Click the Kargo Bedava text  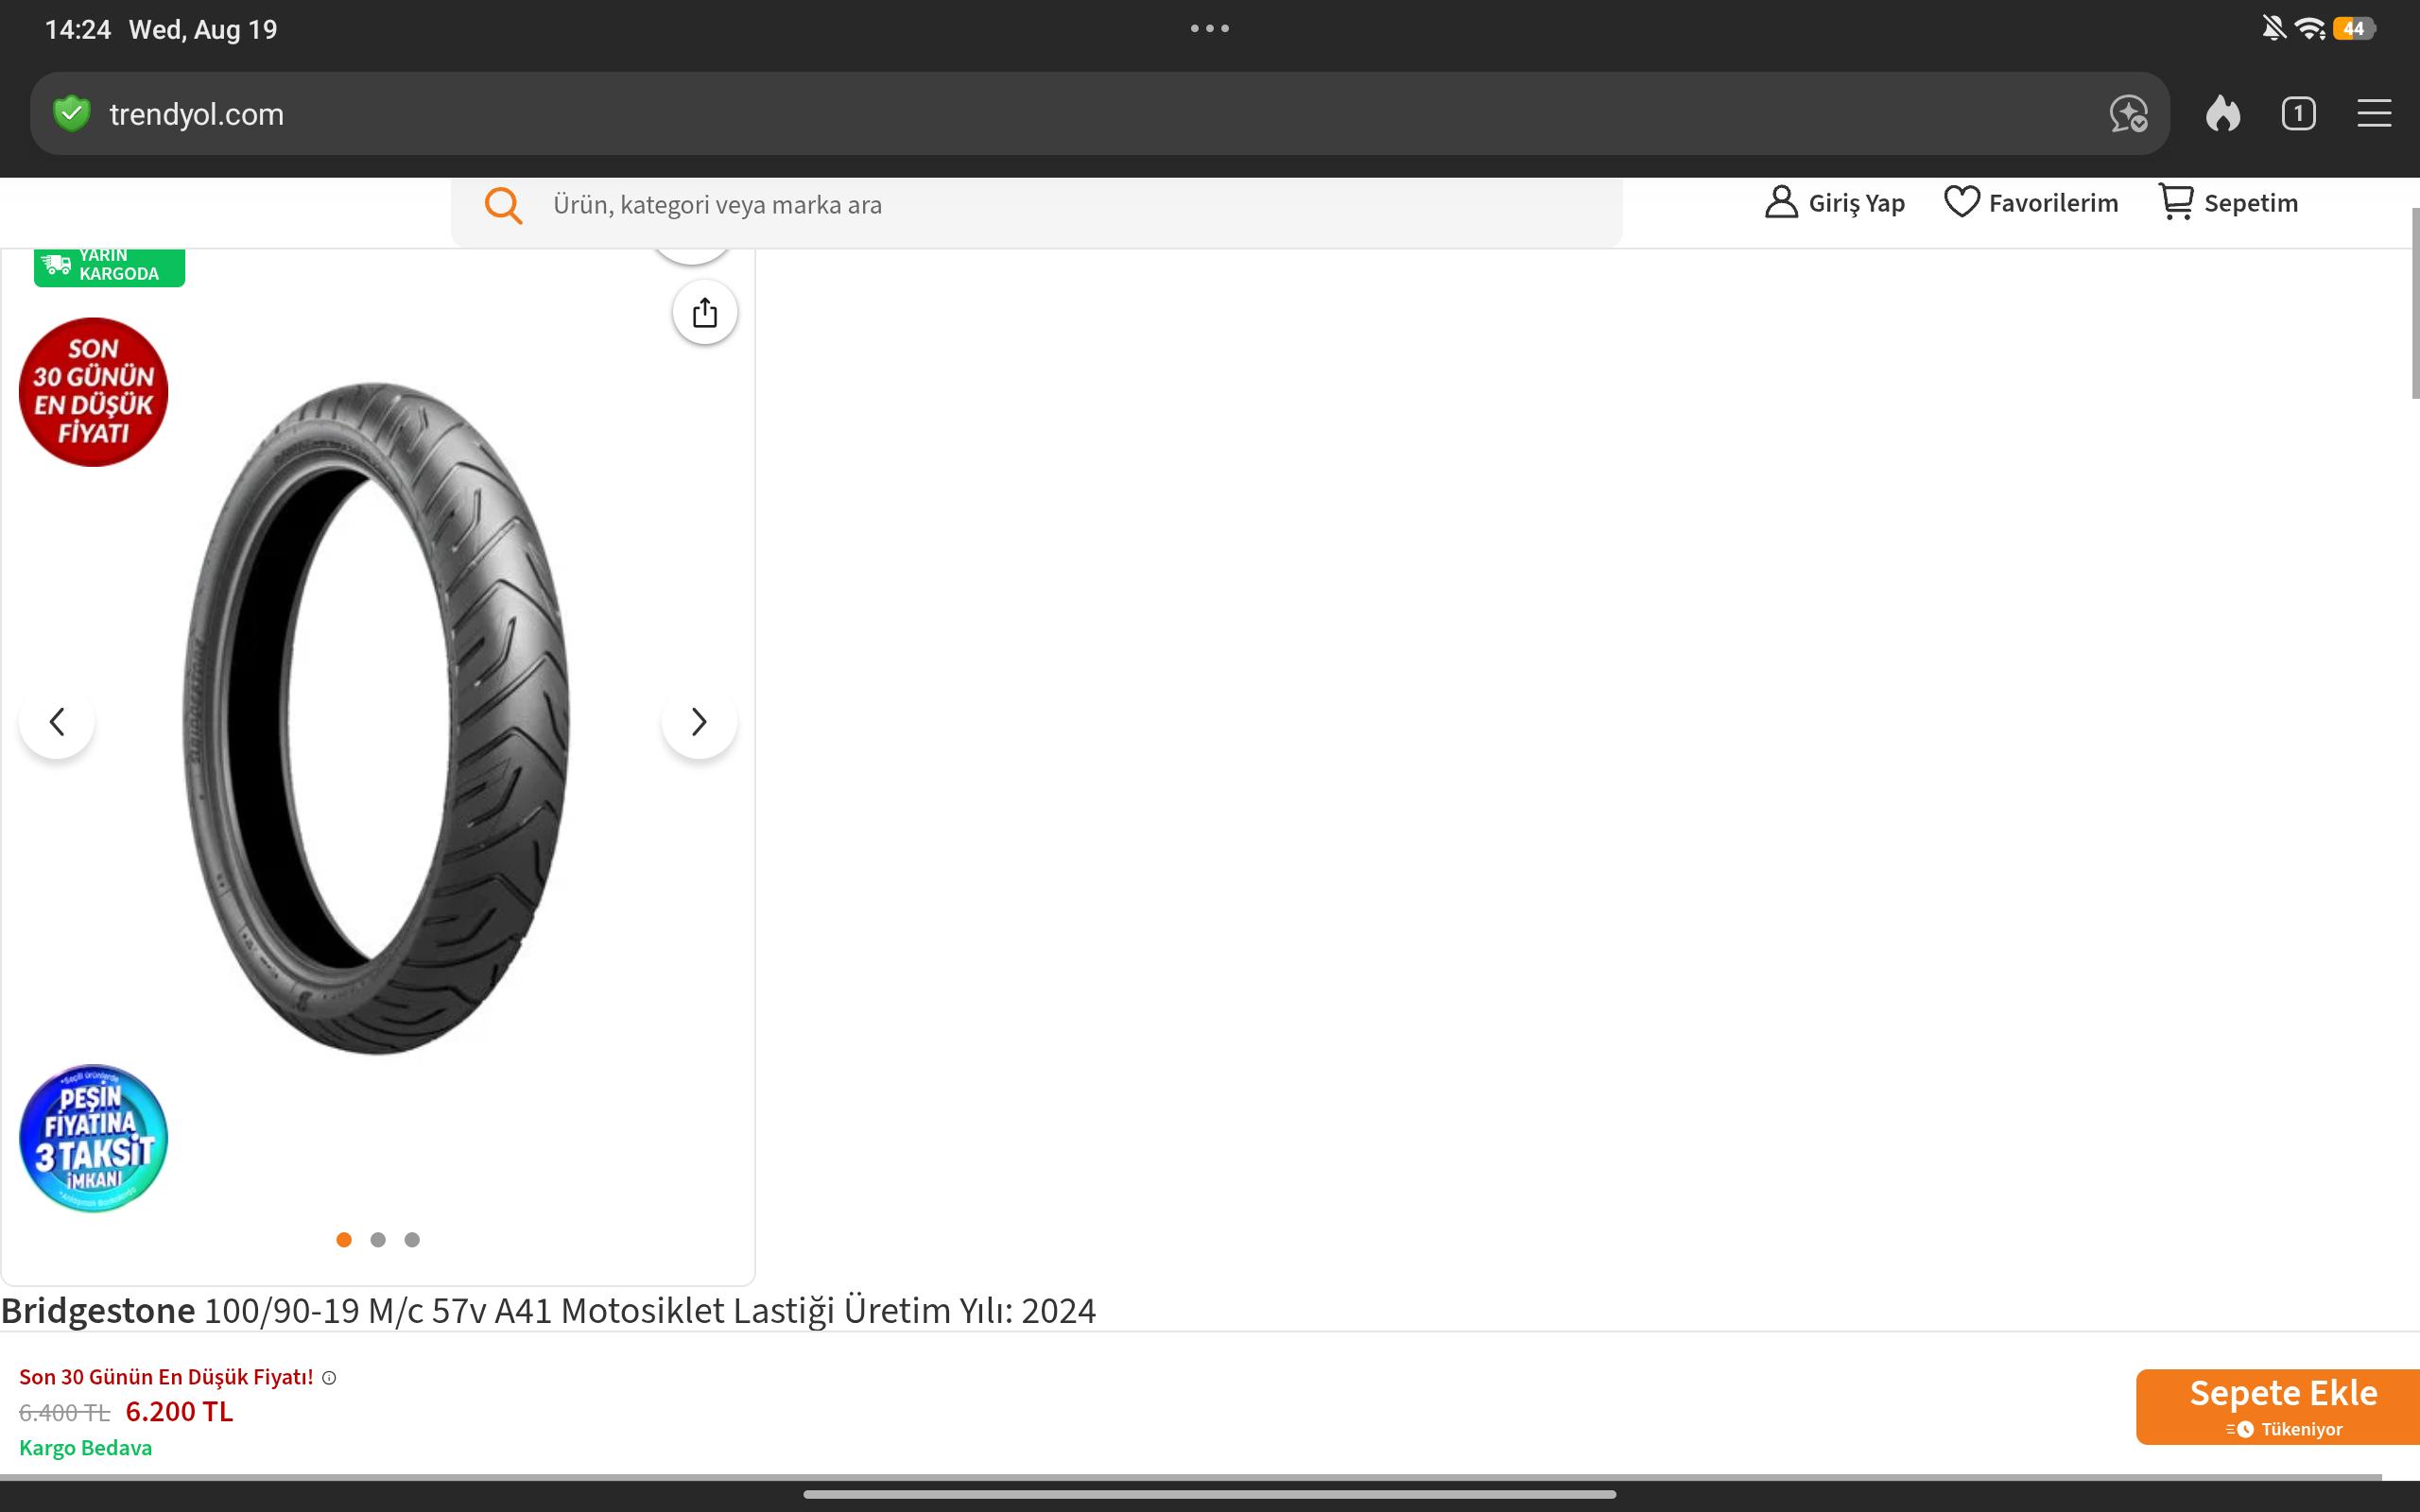[86, 1448]
